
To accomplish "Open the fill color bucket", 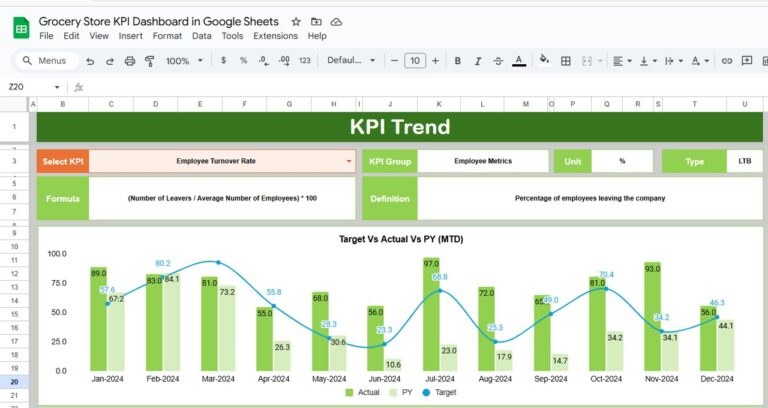I will (544, 60).
